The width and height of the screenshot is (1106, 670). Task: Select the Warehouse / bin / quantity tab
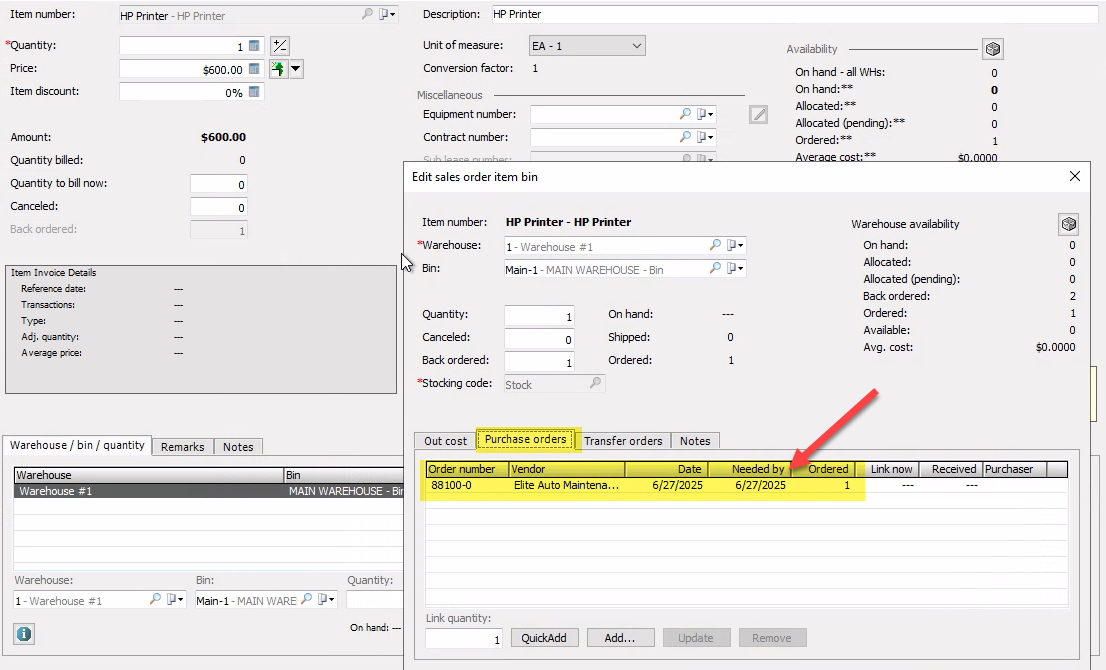point(77,445)
